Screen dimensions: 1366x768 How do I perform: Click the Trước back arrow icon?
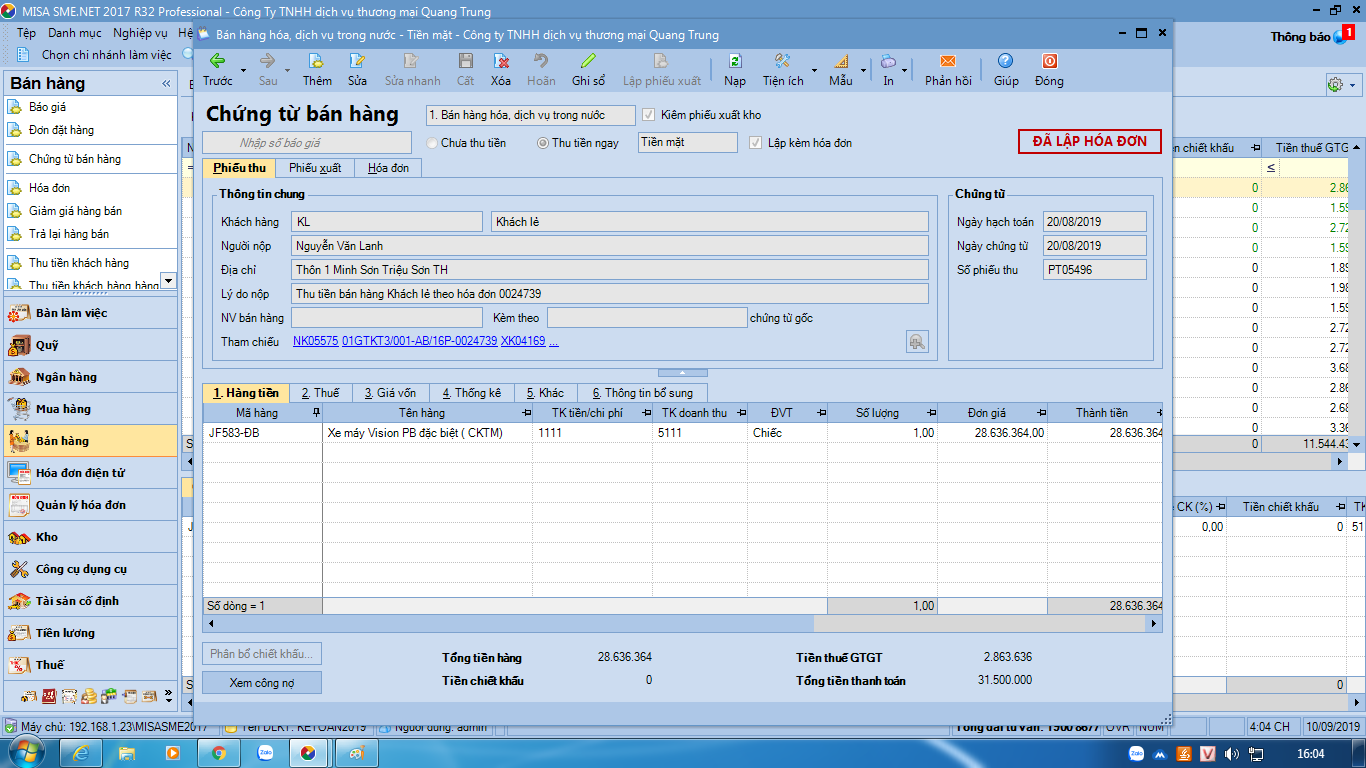(x=217, y=62)
